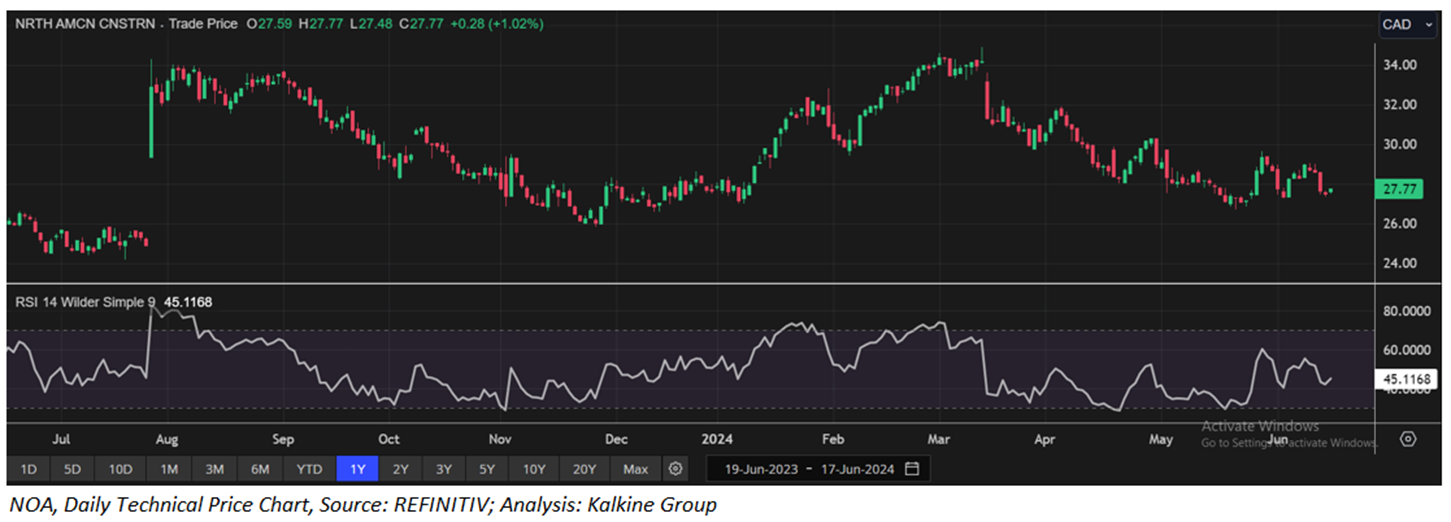Click the 24.00 price axis label
The height and width of the screenshot is (522, 1451).
[x=1400, y=263]
